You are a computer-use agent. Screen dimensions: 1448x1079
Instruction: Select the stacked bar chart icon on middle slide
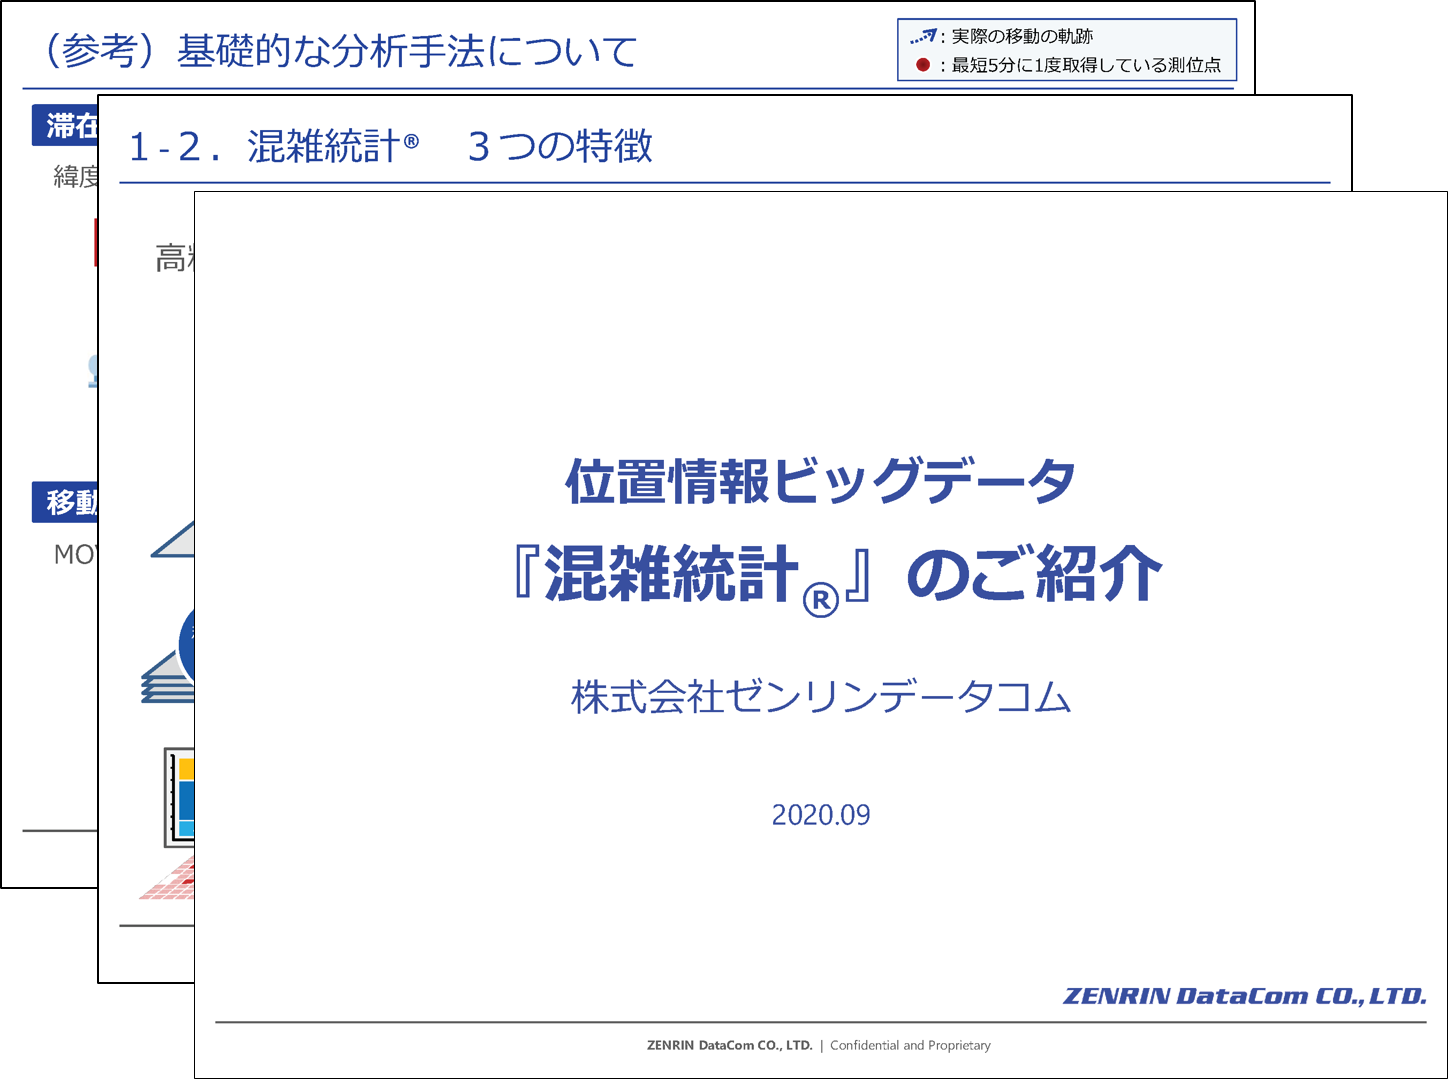tap(180, 797)
